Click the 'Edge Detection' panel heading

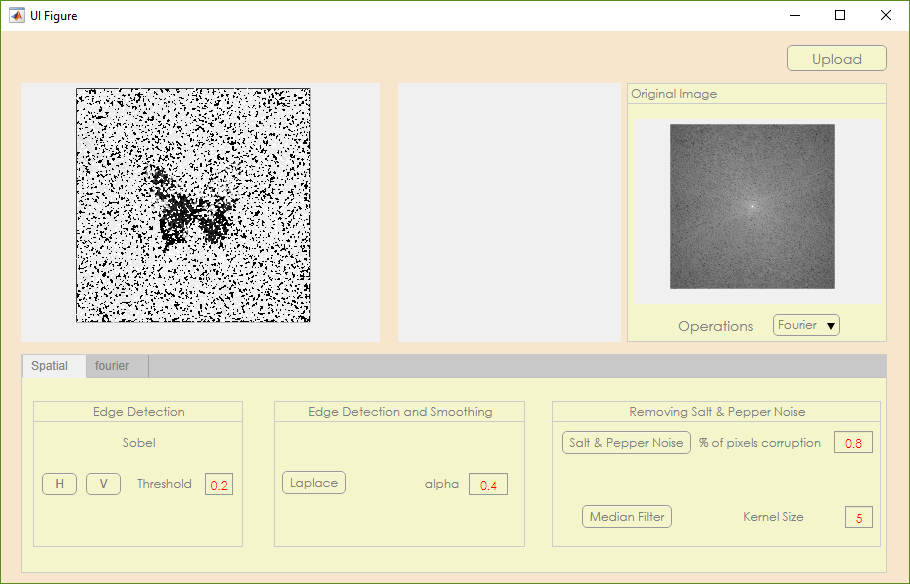(x=139, y=412)
